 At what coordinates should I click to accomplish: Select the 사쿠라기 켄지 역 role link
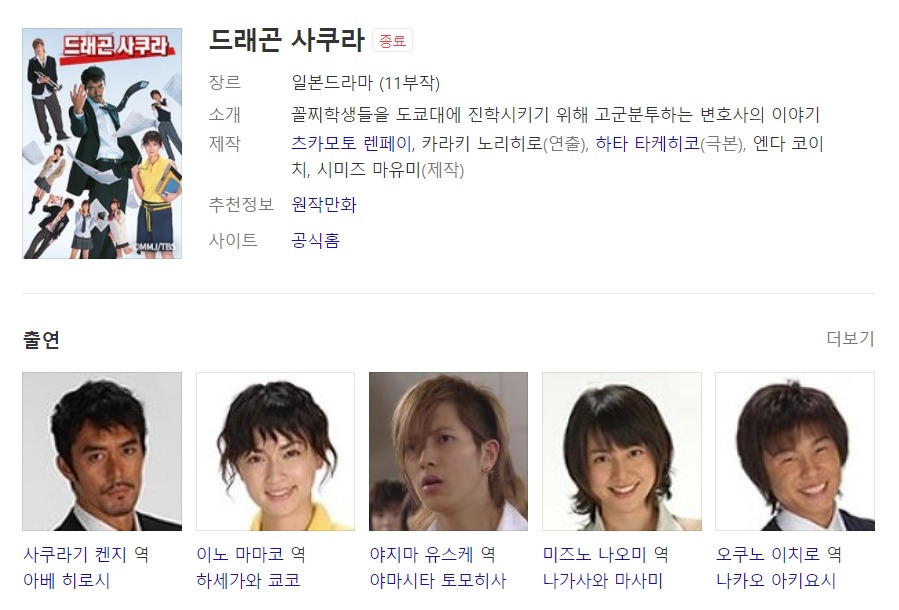coord(86,554)
